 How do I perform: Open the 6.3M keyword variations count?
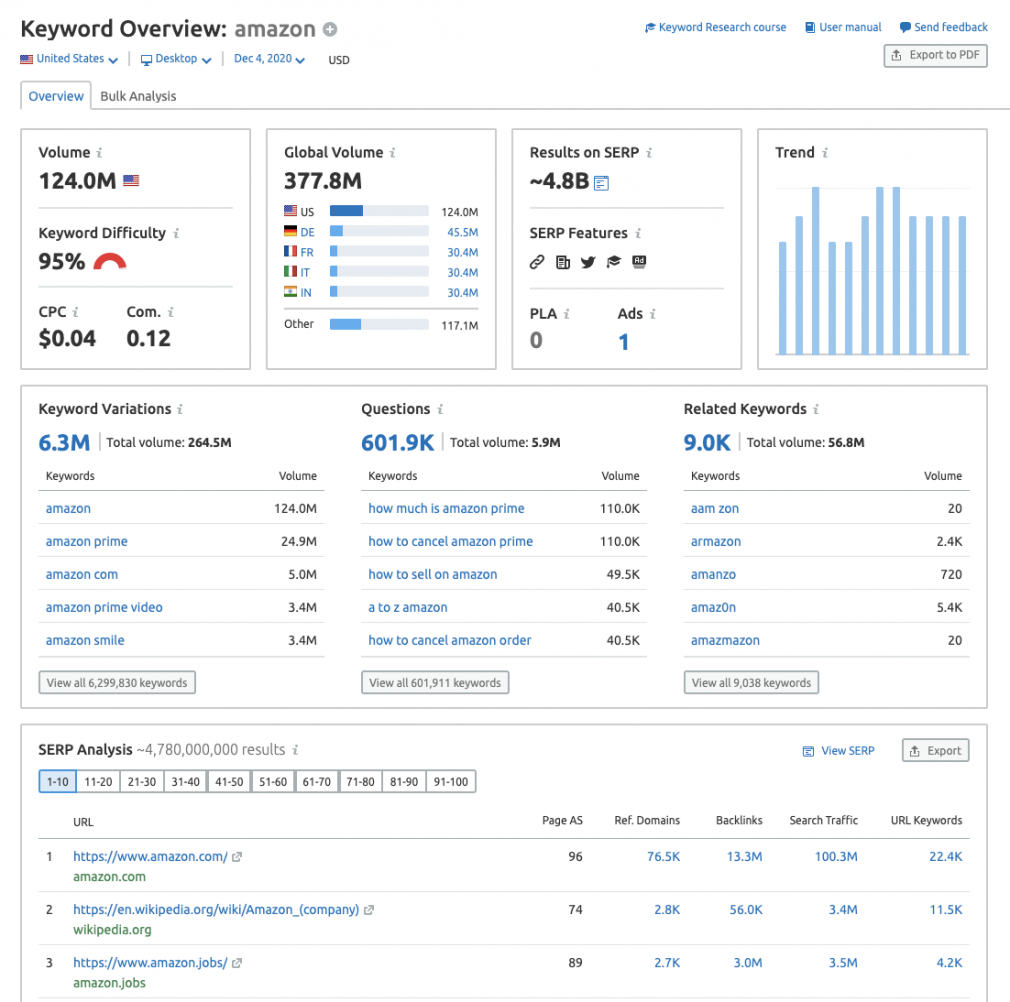[64, 443]
